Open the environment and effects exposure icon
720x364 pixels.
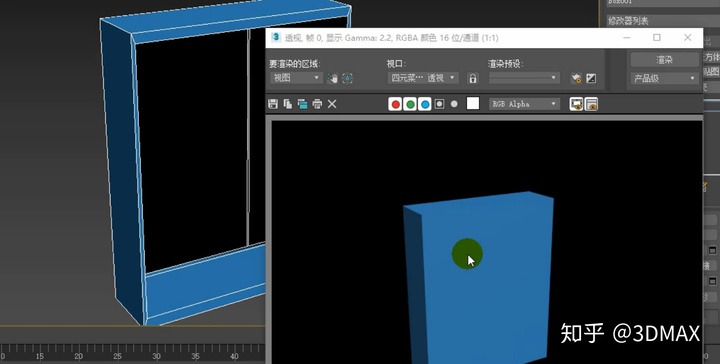click(591, 78)
